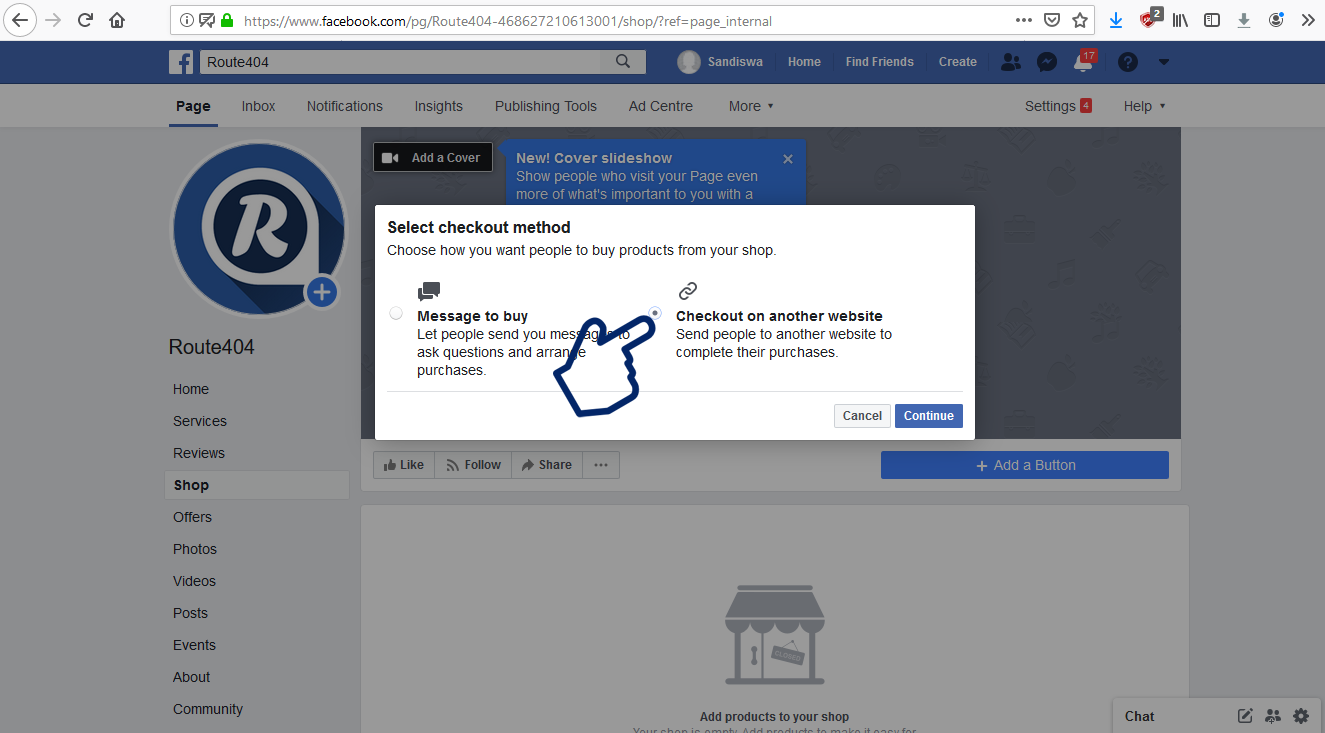The image size is (1325, 733).
Task: Click the new message compose icon in Chat
Action: pos(1245,716)
